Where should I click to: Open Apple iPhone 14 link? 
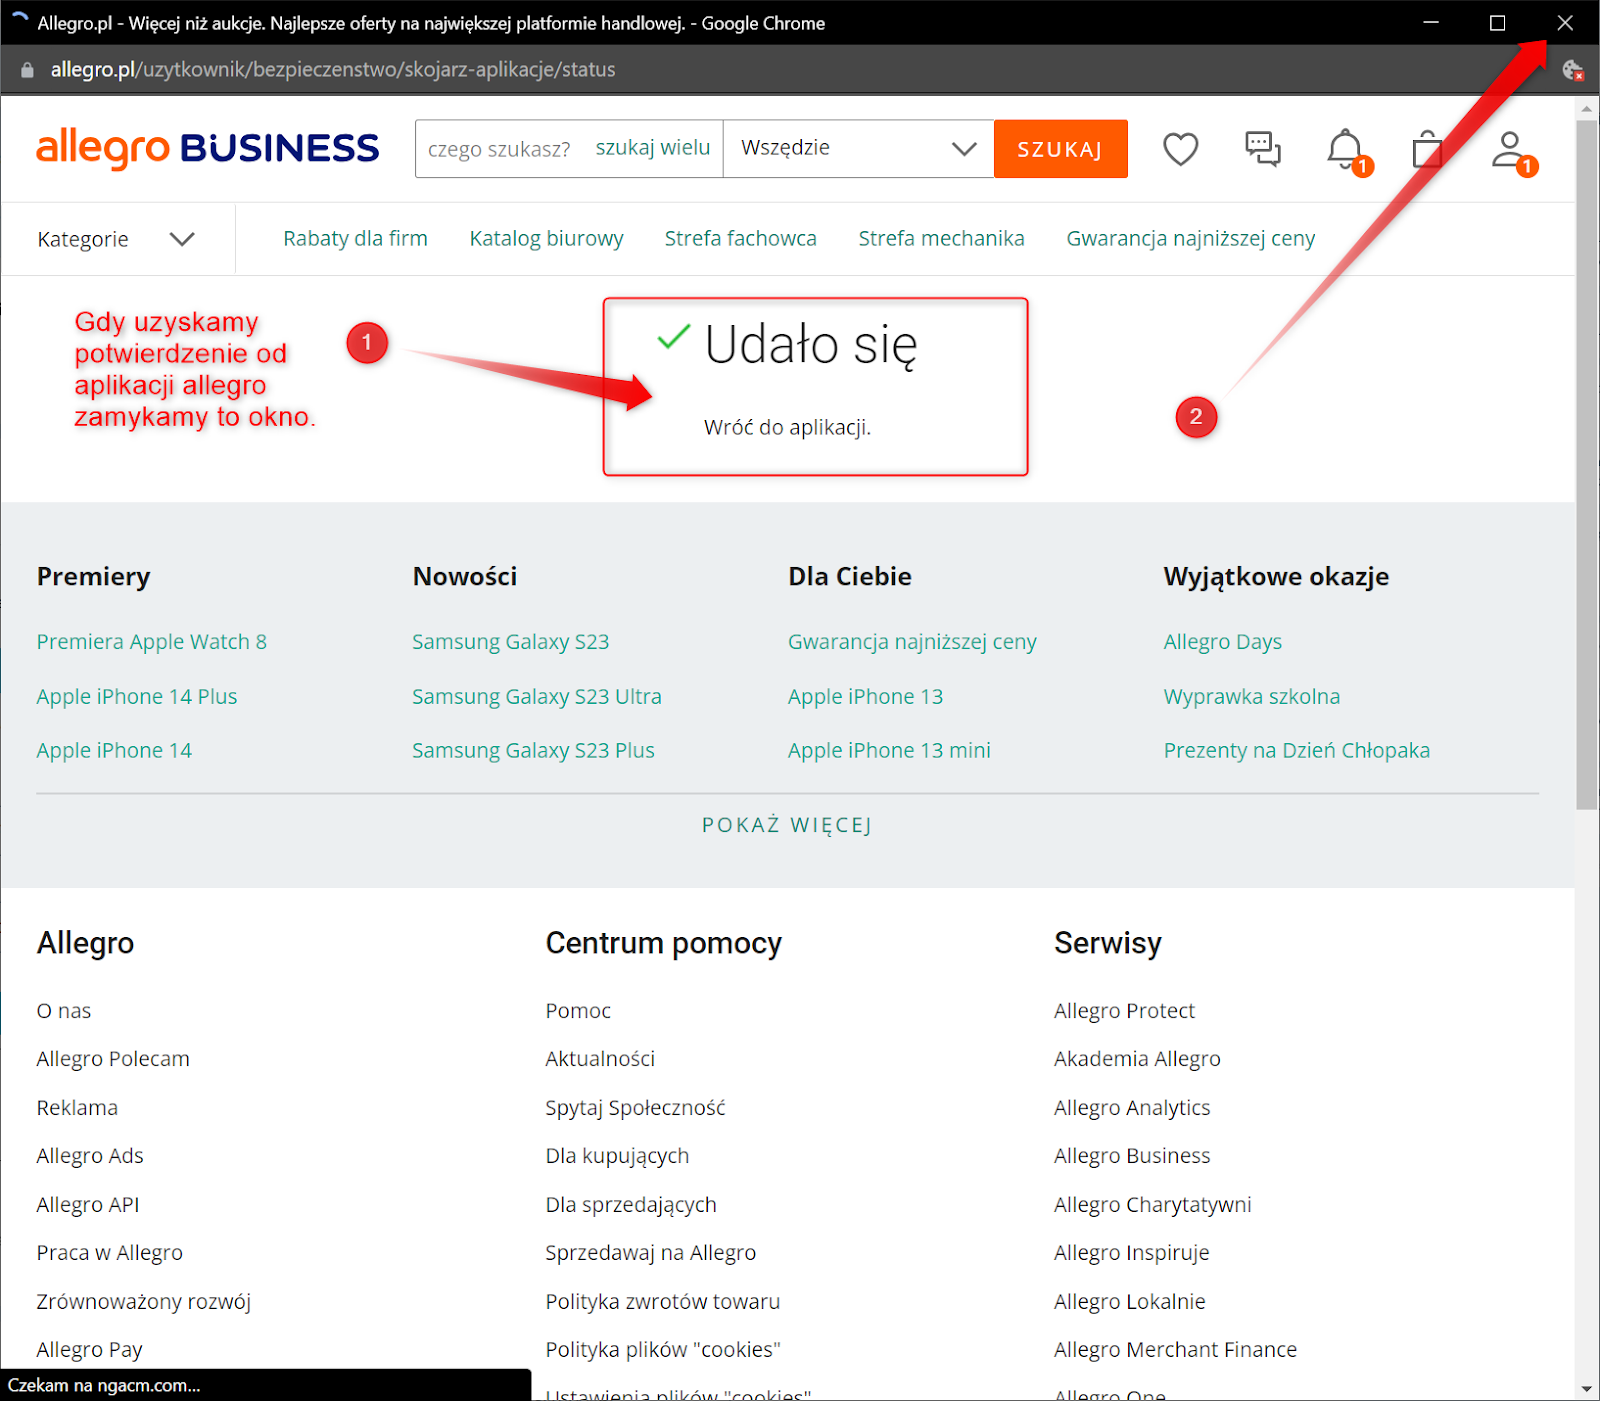(114, 751)
